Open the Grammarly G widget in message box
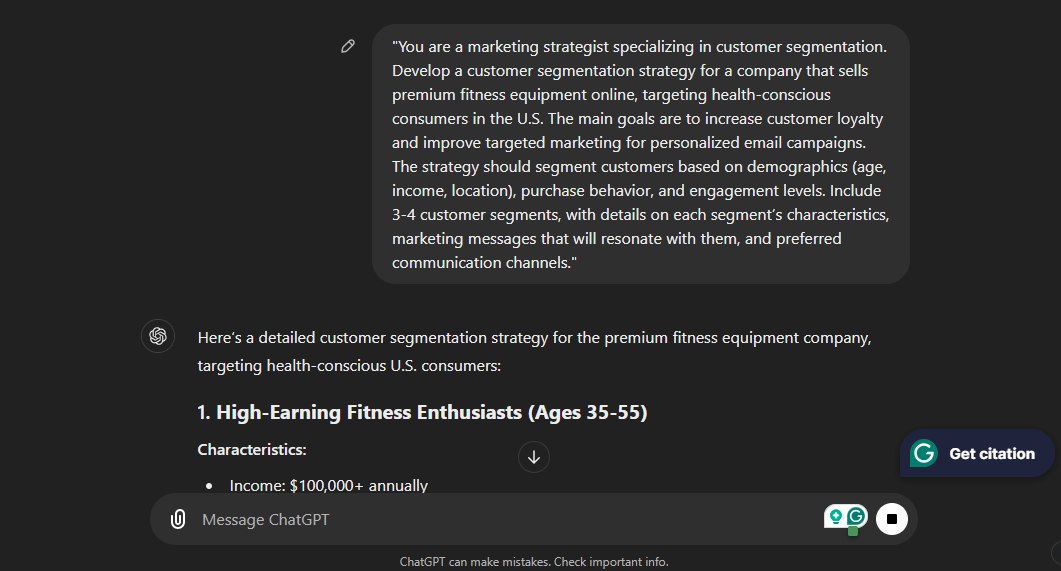1061x571 pixels. pos(857,517)
